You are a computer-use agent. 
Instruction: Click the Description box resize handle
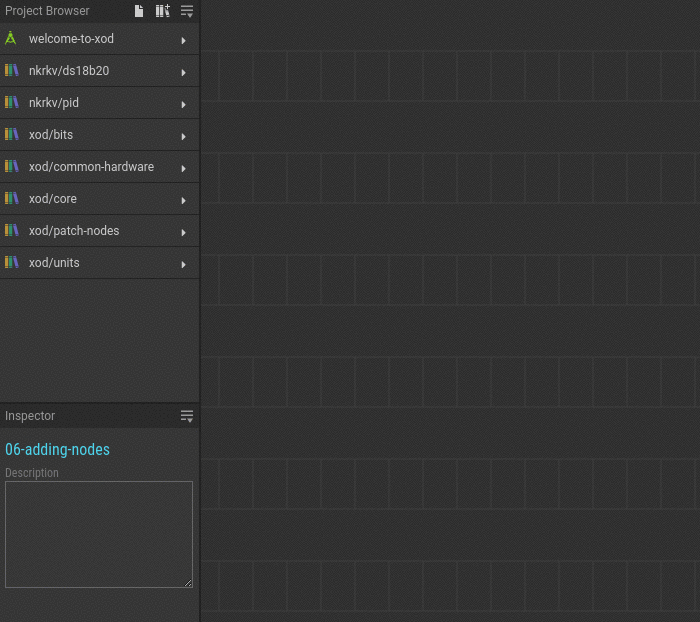coord(187,582)
